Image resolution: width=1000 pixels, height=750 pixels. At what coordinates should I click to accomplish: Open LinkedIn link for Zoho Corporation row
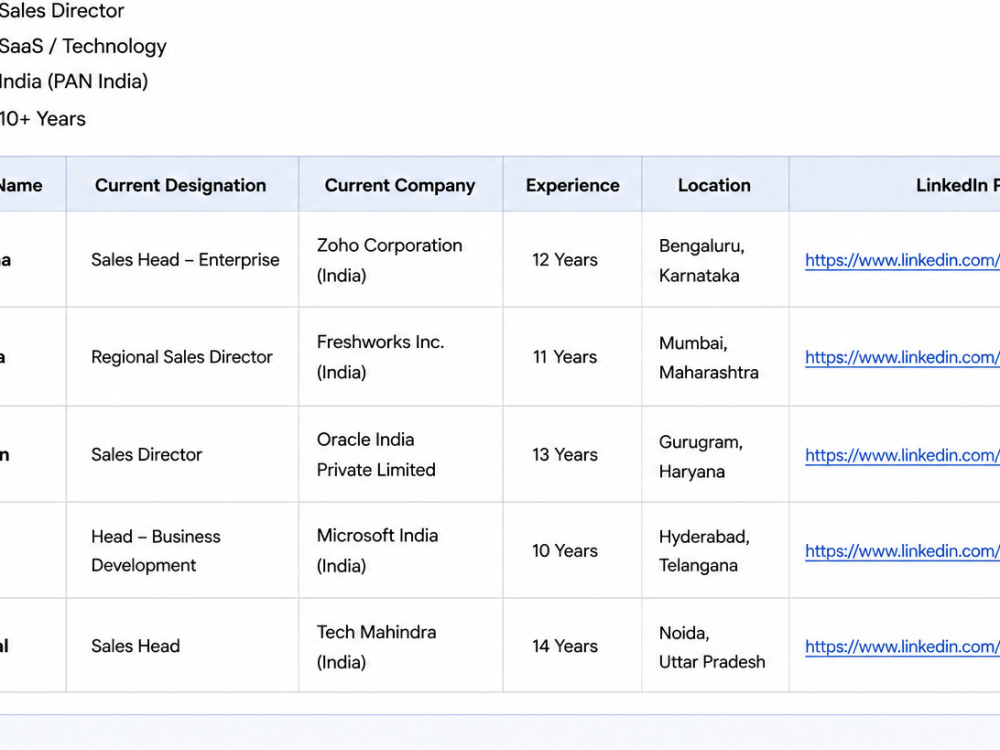point(902,260)
